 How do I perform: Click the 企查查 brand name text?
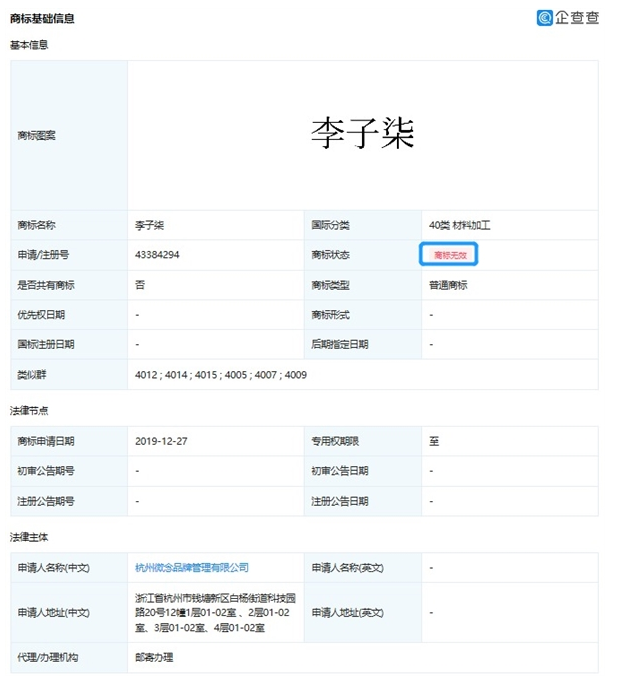[x=577, y=17]
